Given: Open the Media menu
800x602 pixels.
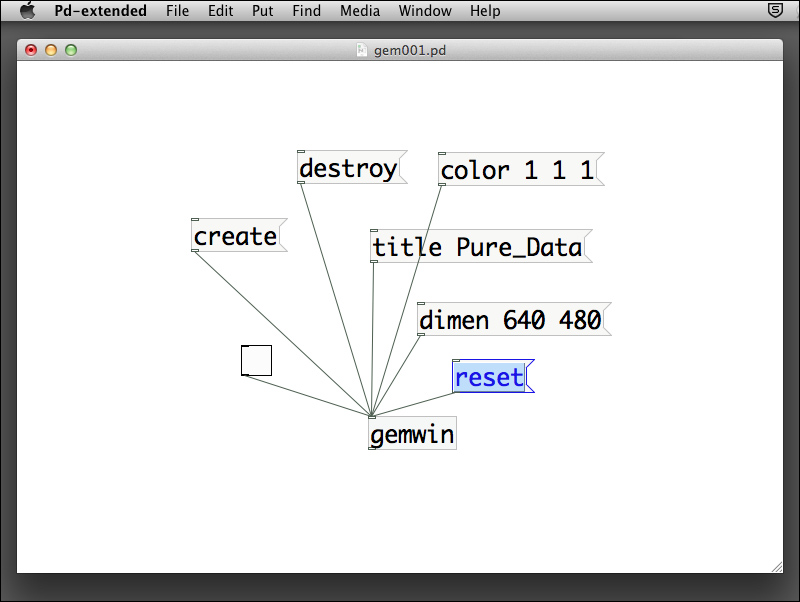Looking at the screenshot, I should tap(360, 10).
